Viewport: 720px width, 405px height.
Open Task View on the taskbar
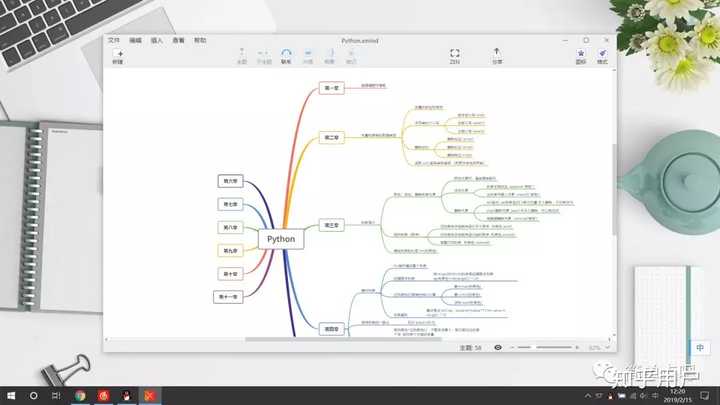[x=56, y=395]
